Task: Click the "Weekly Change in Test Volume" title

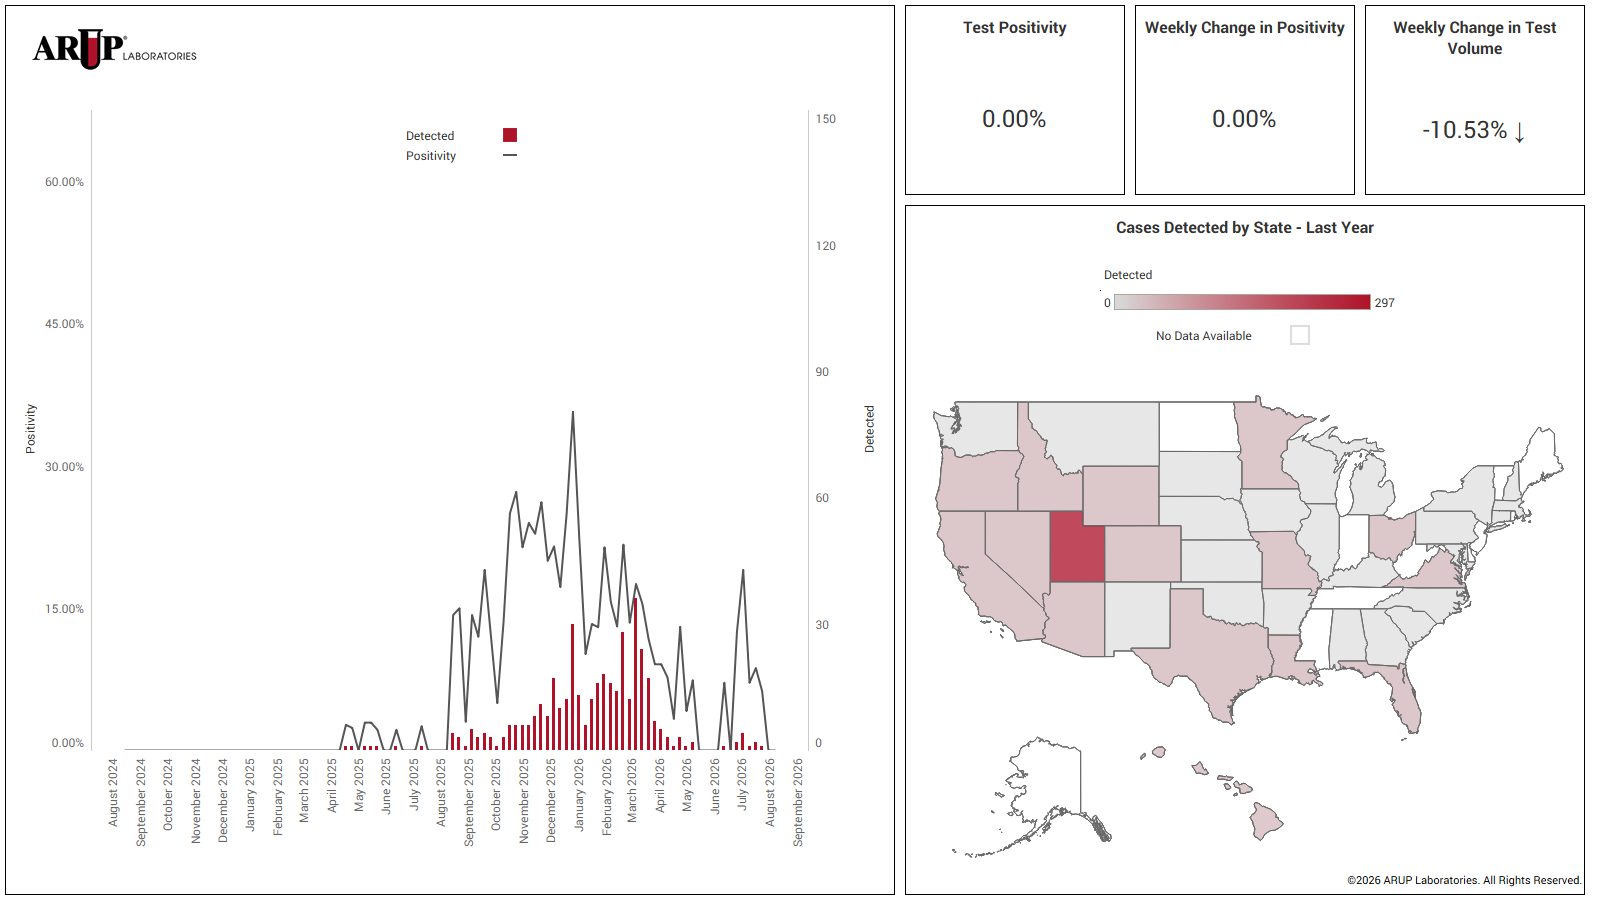Action: (1475, 38)
